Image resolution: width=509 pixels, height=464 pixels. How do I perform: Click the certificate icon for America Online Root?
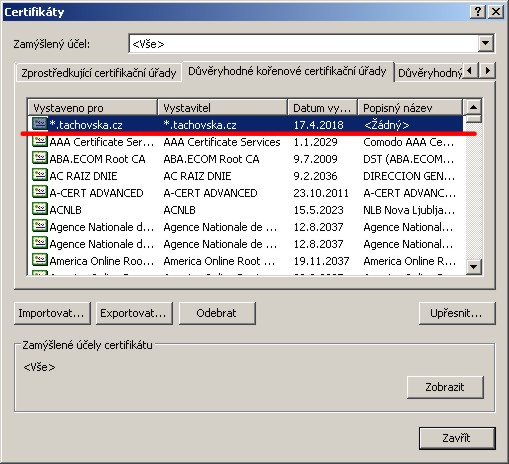(x=40, y=260)
